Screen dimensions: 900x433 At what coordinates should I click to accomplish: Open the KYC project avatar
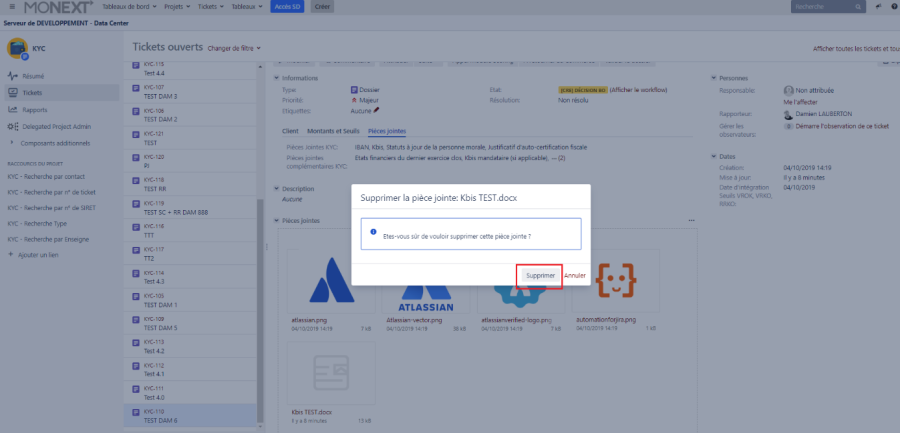17,47
